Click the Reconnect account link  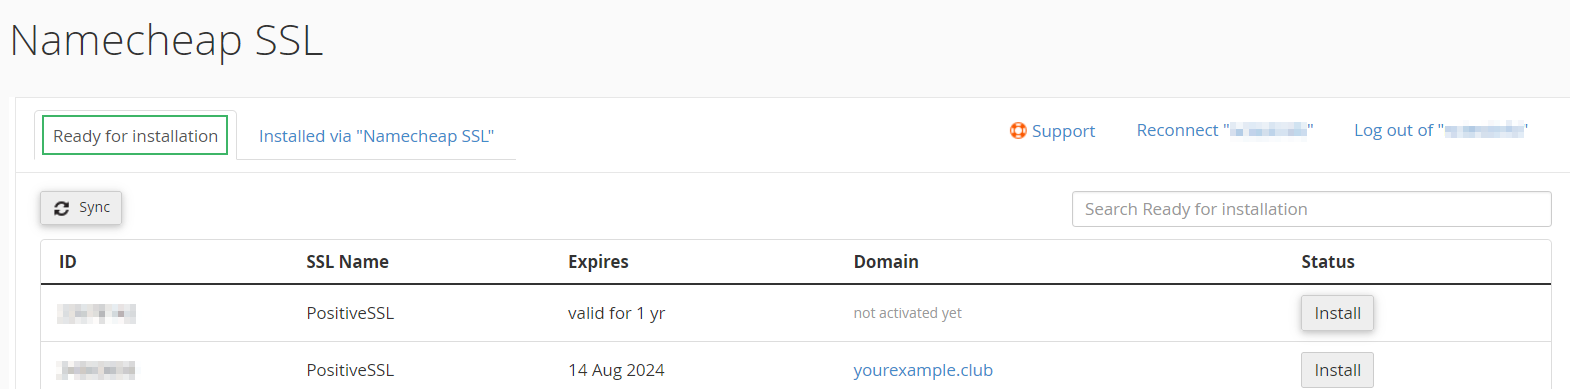pyautogui.click(x=1225, y=130)
